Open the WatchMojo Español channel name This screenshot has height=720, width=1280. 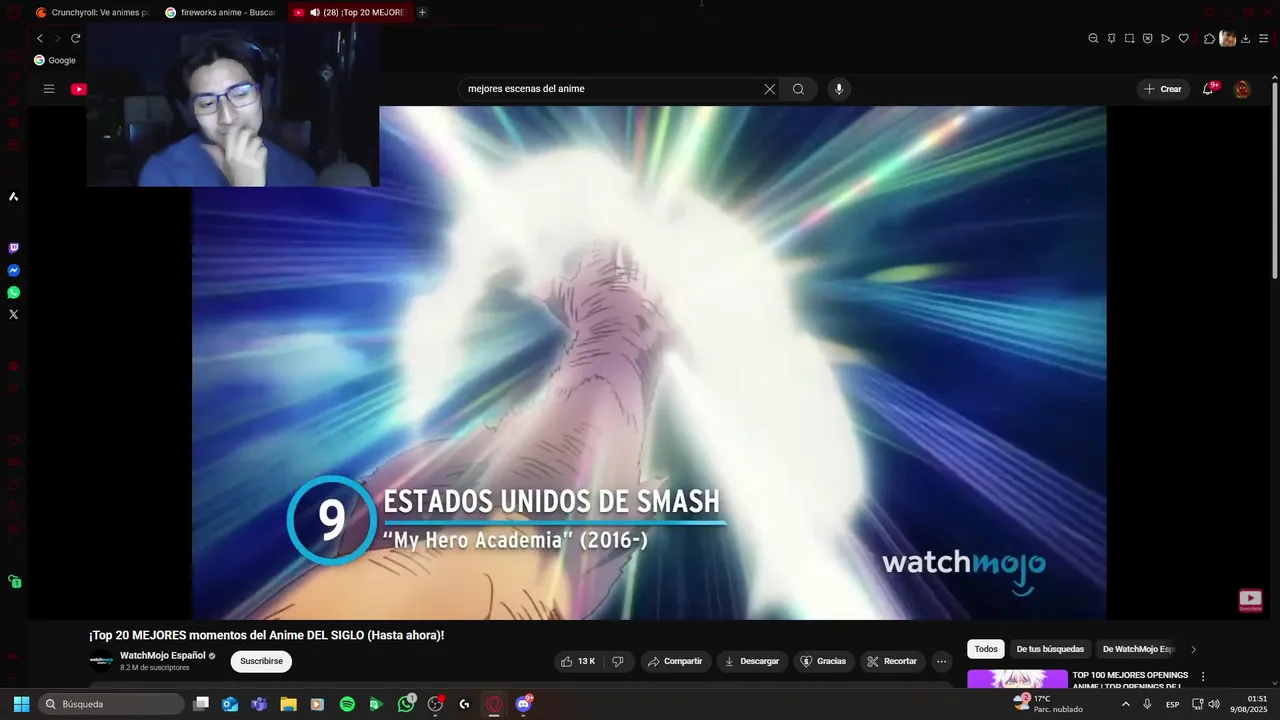click(x=162, y=656)
